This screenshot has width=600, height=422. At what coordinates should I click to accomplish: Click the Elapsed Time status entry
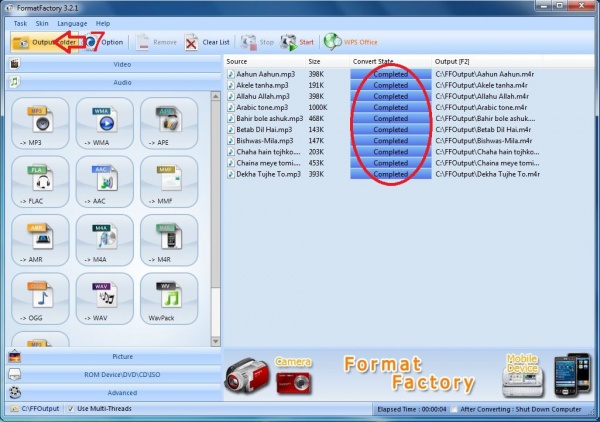tap(412, 409)
